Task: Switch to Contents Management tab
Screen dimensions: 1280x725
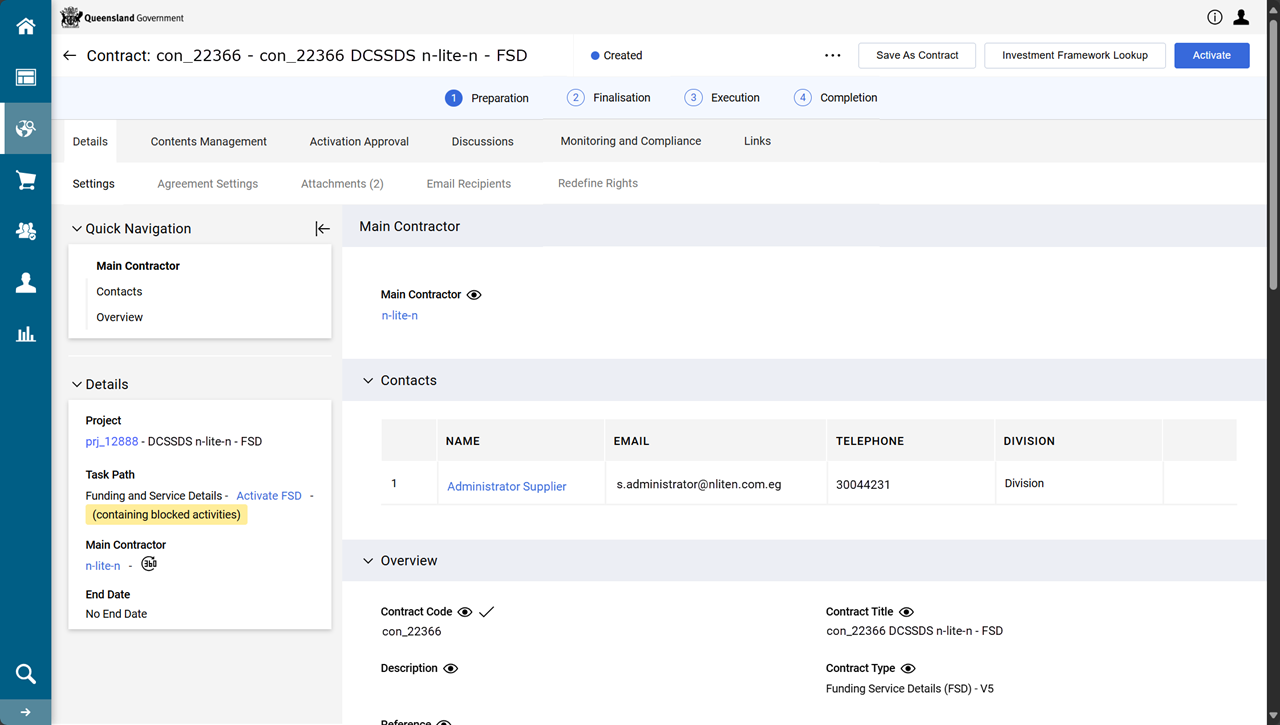Action: point(208,142)
